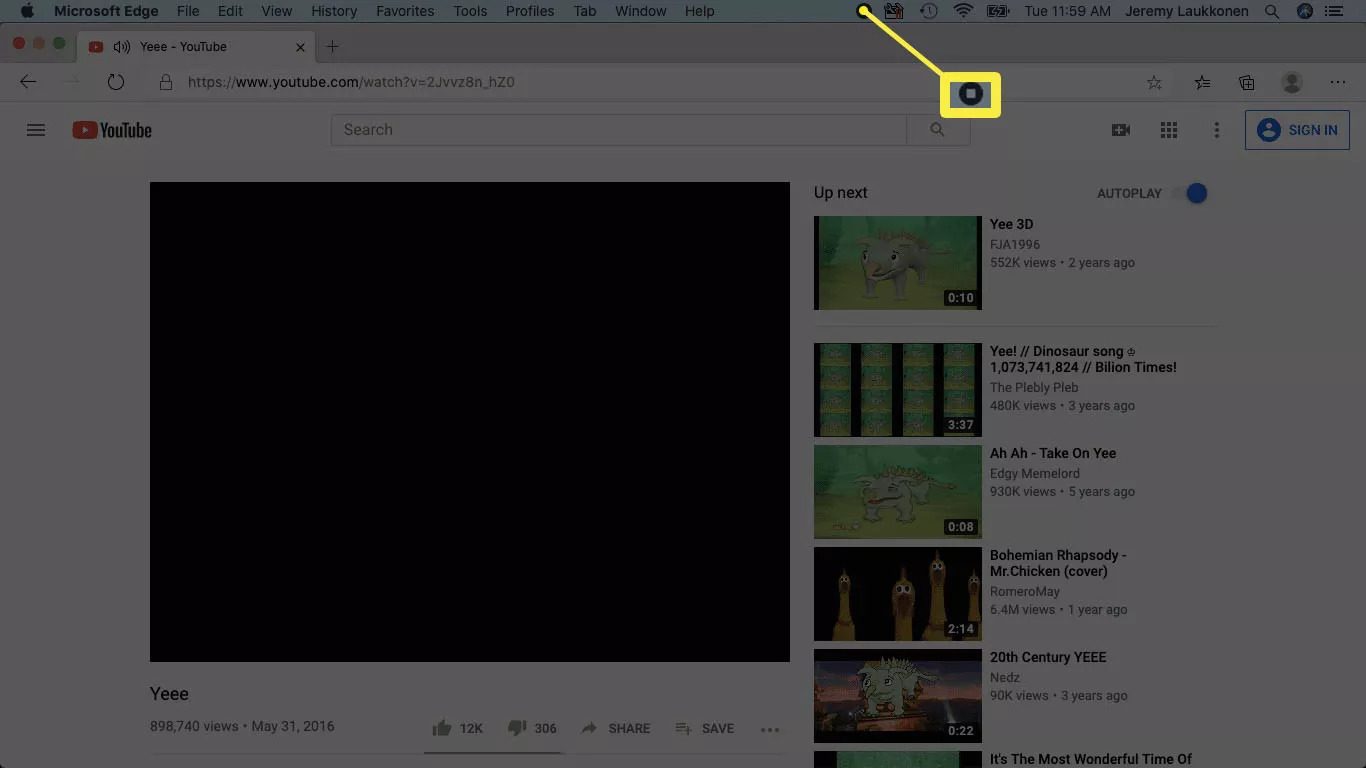The width and height of the screenshot is (1366, 768).
Task: Open the create video camera icon
Action: (x=1121, y=130)
